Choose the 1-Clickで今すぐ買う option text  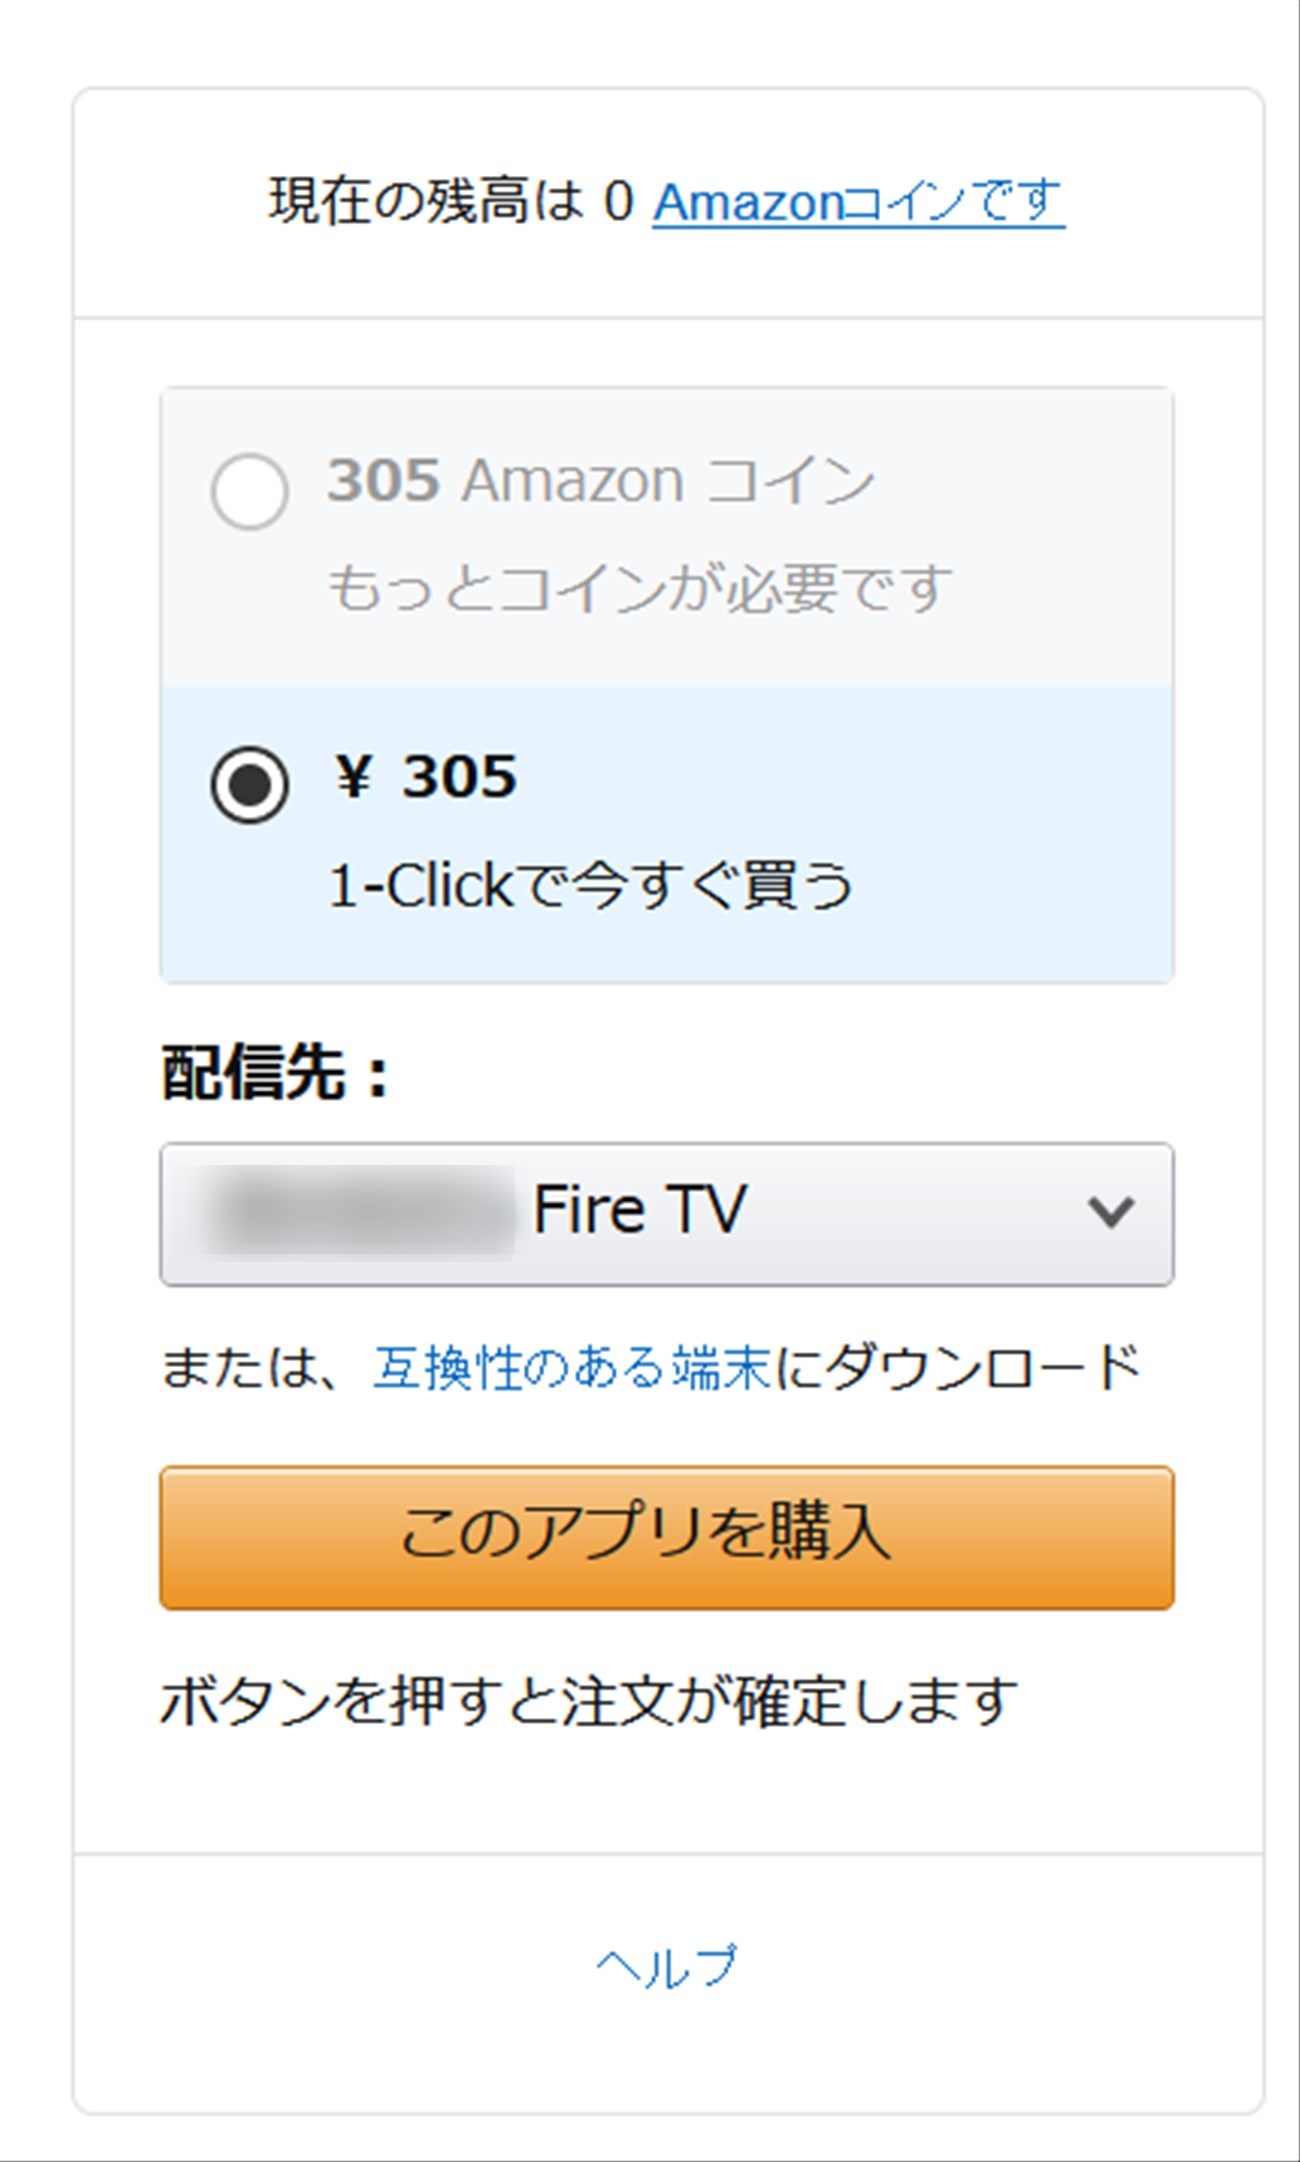pyautogui.click(x=591, y=885)
